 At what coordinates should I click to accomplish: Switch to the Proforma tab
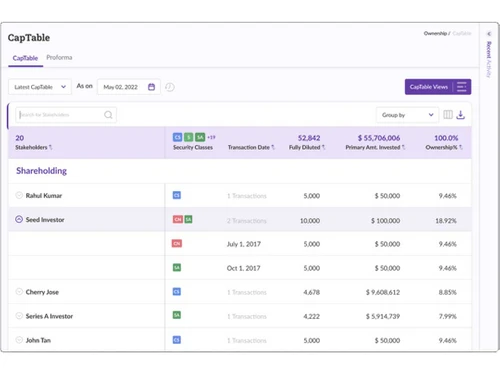[59, 57]
